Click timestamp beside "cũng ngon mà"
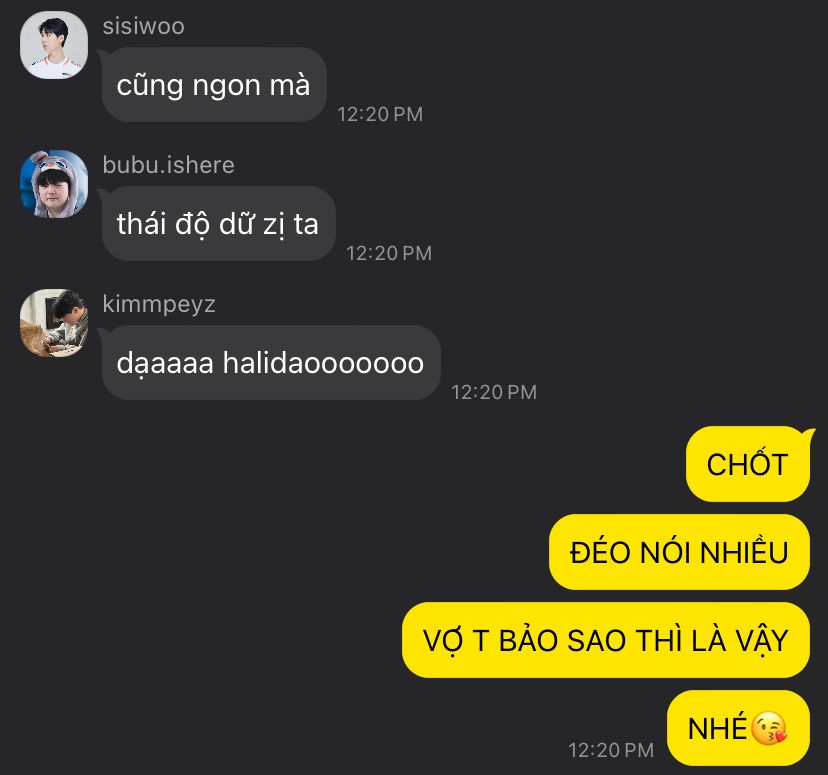 click(380, 114)
